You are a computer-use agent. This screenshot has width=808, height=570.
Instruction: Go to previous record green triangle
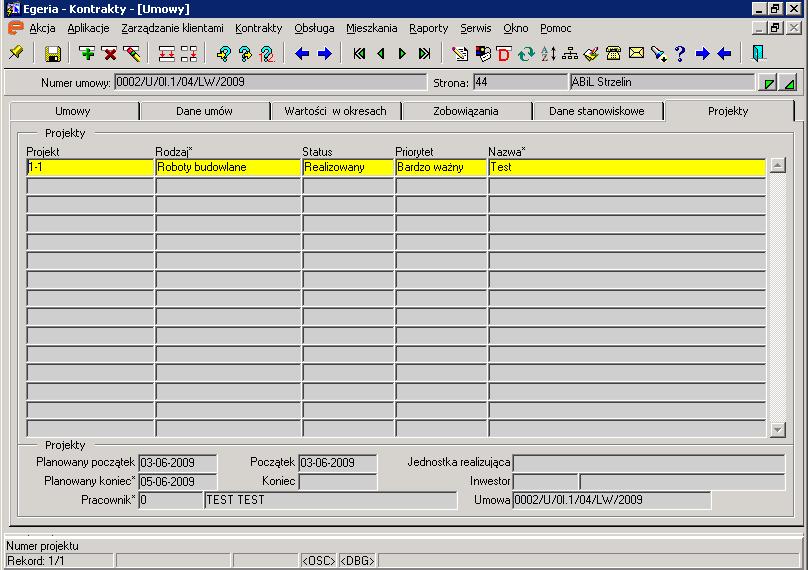[x=381, y=53]
